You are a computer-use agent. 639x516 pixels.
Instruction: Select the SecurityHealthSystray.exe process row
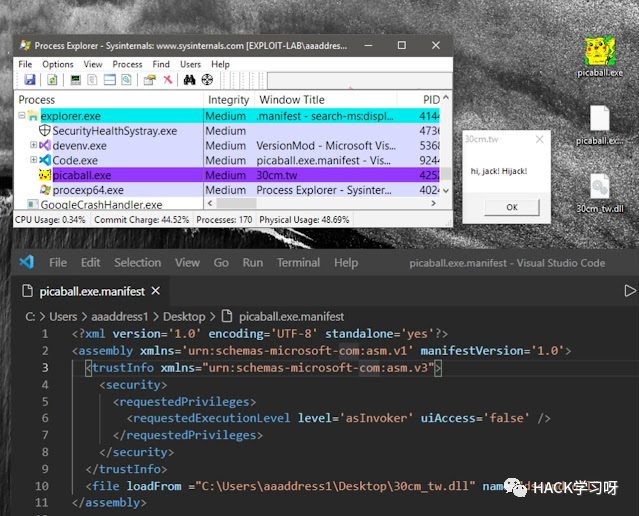[x=227, y=131]
